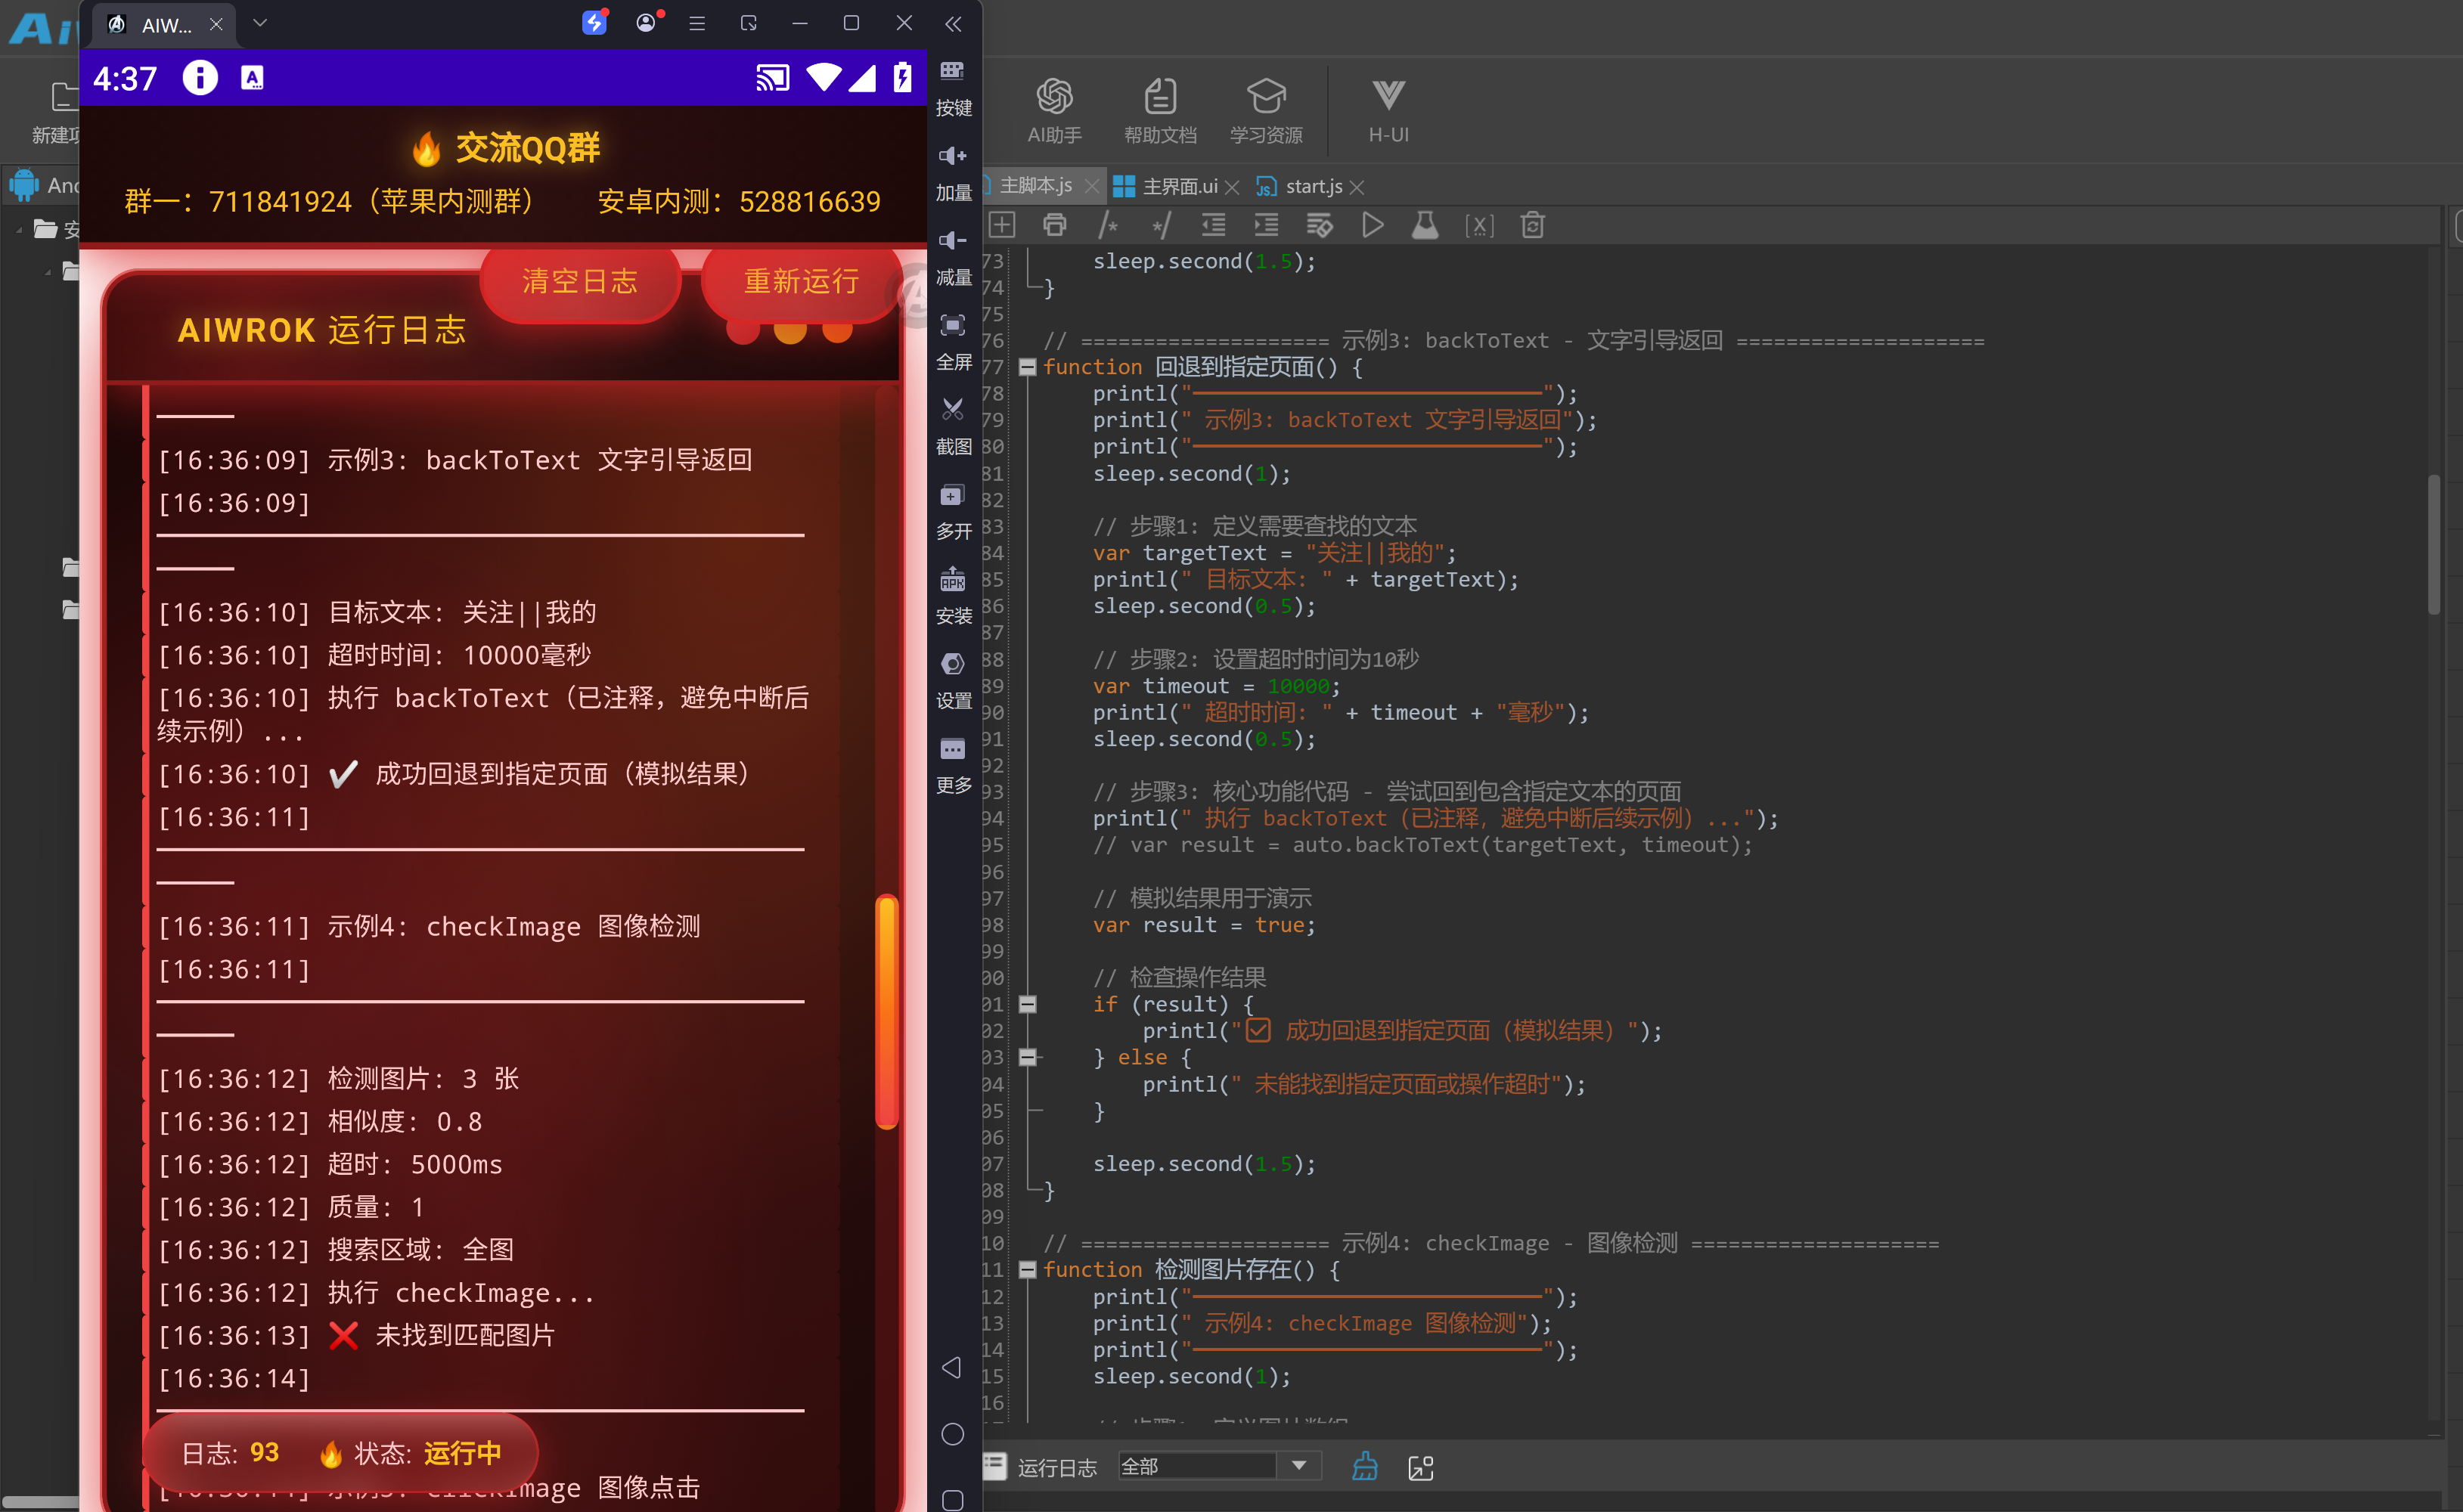Click the 'var result = true' line

(1204, 925)
